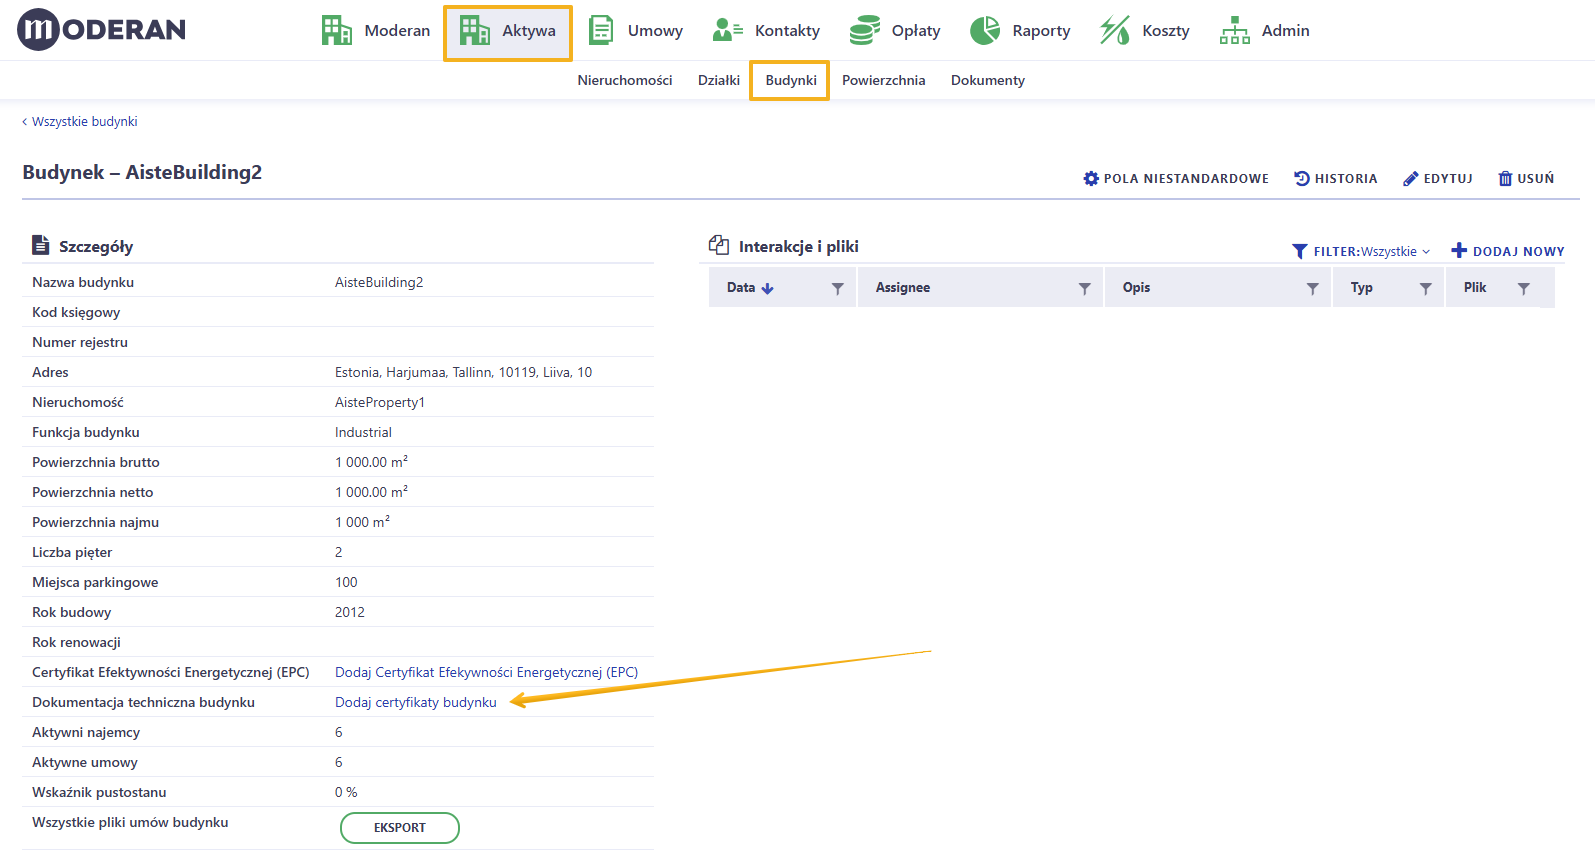Expand the FILTER: Wszystkie dropdown
The width and height of the screenshot is (1595, 855).
point(1371,251)
